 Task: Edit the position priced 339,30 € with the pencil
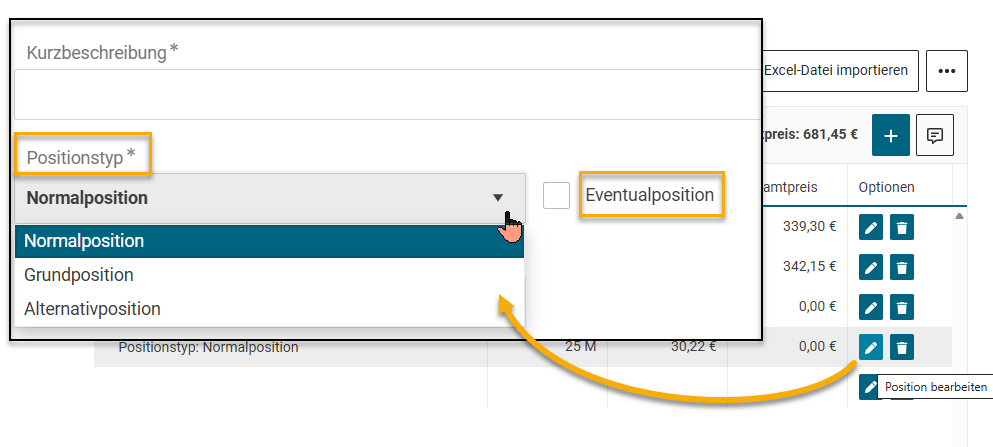tap(871, 228)
